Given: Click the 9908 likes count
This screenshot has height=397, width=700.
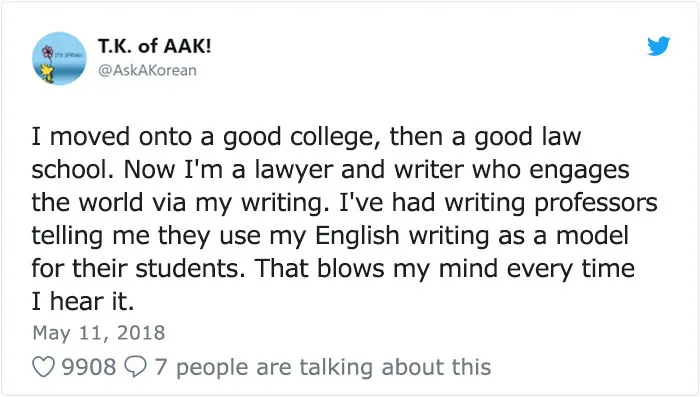Looking at the screenshot, I should click(88, 367).
